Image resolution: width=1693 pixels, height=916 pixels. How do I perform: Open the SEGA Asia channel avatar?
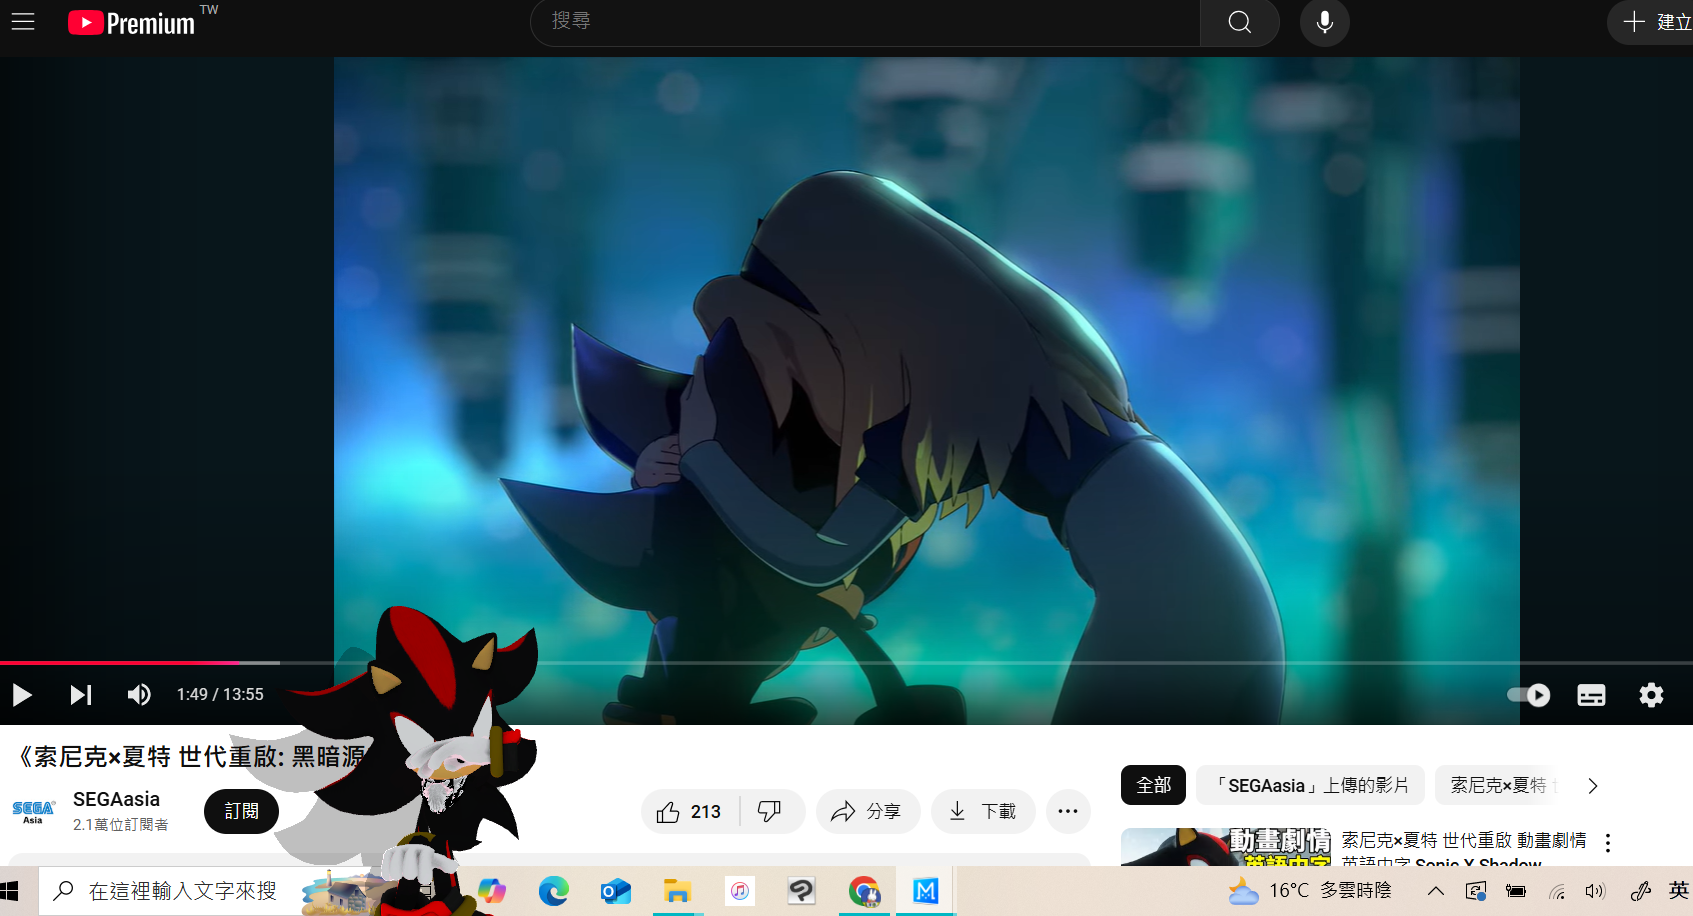click(33, 811)
